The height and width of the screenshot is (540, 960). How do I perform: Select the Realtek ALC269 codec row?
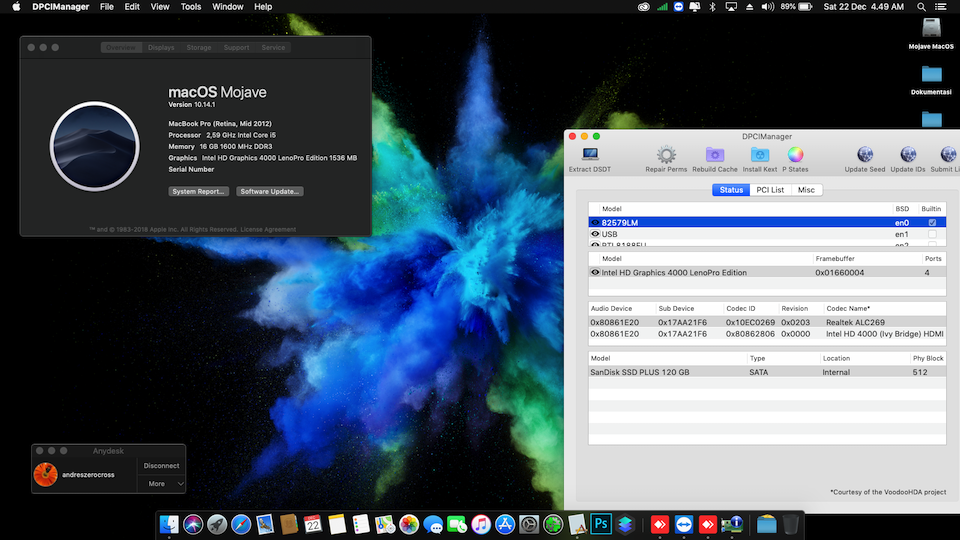pos(767,322)
